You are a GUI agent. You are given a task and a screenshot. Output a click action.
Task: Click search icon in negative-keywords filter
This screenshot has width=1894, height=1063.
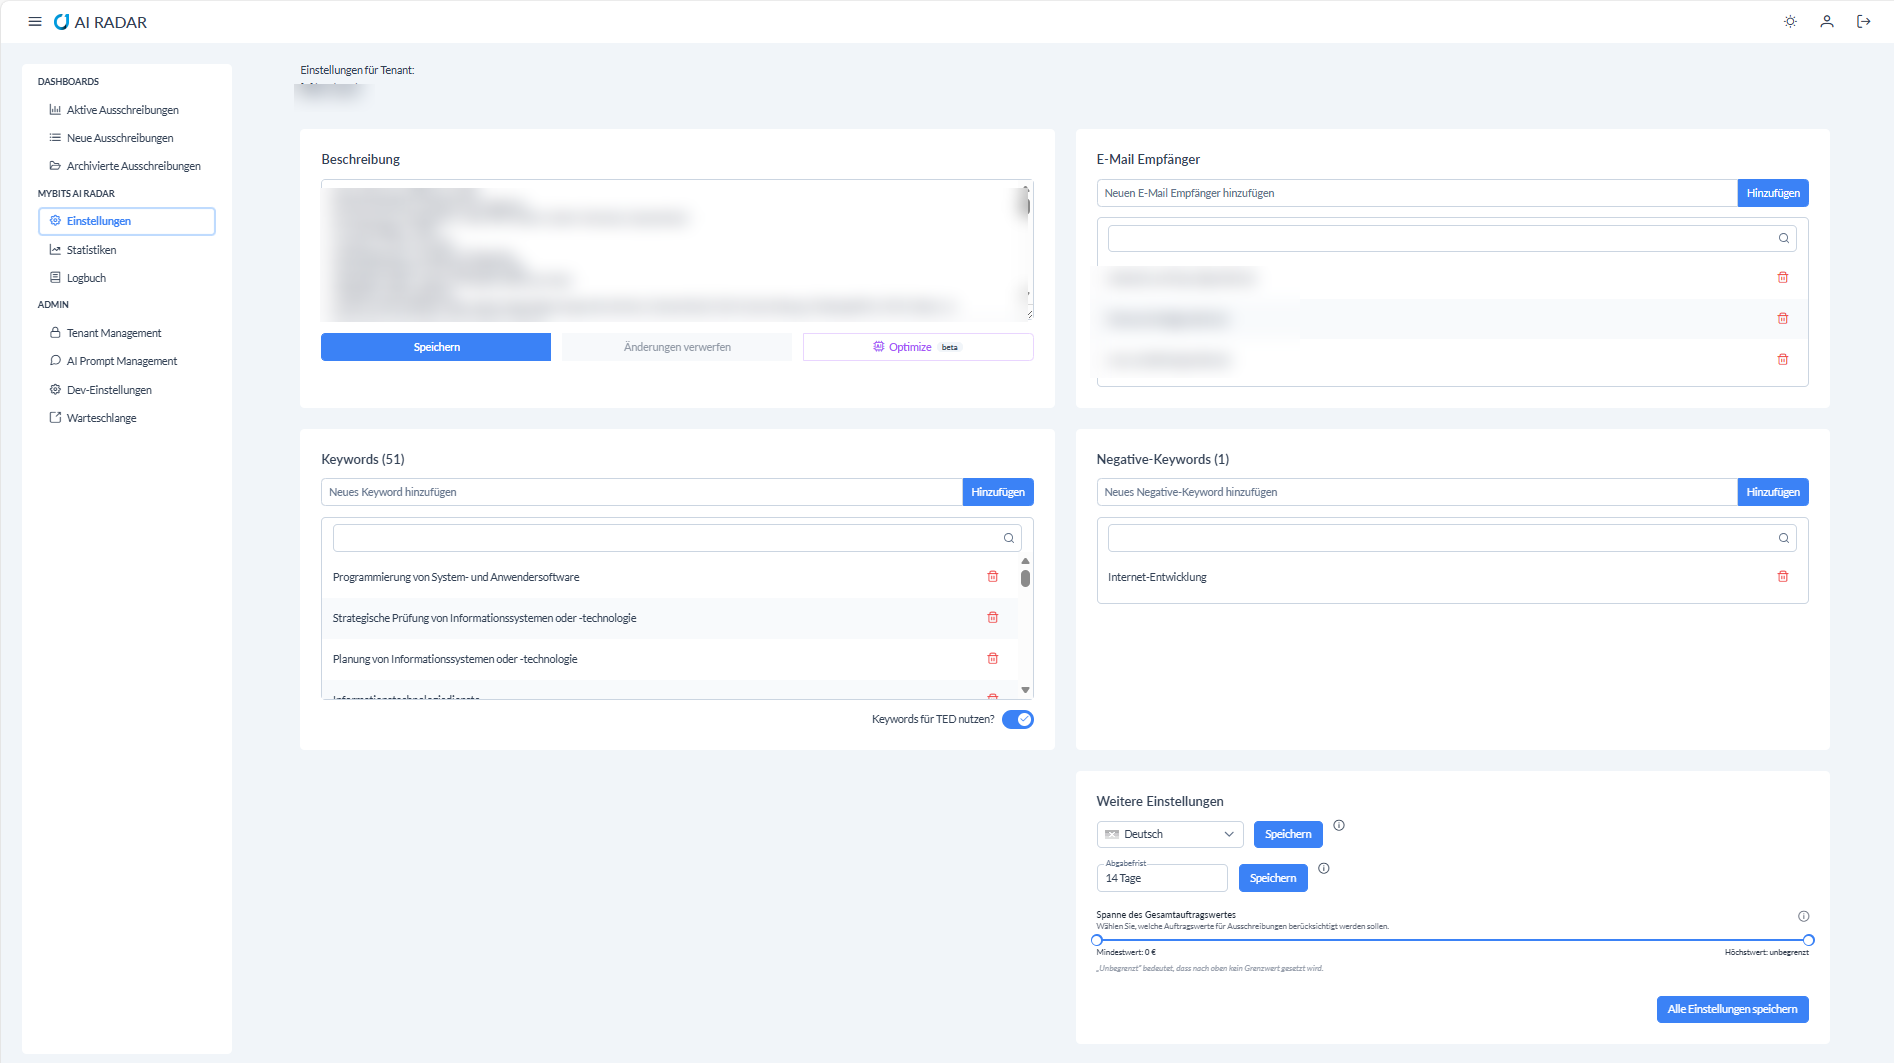(1784, 538)
